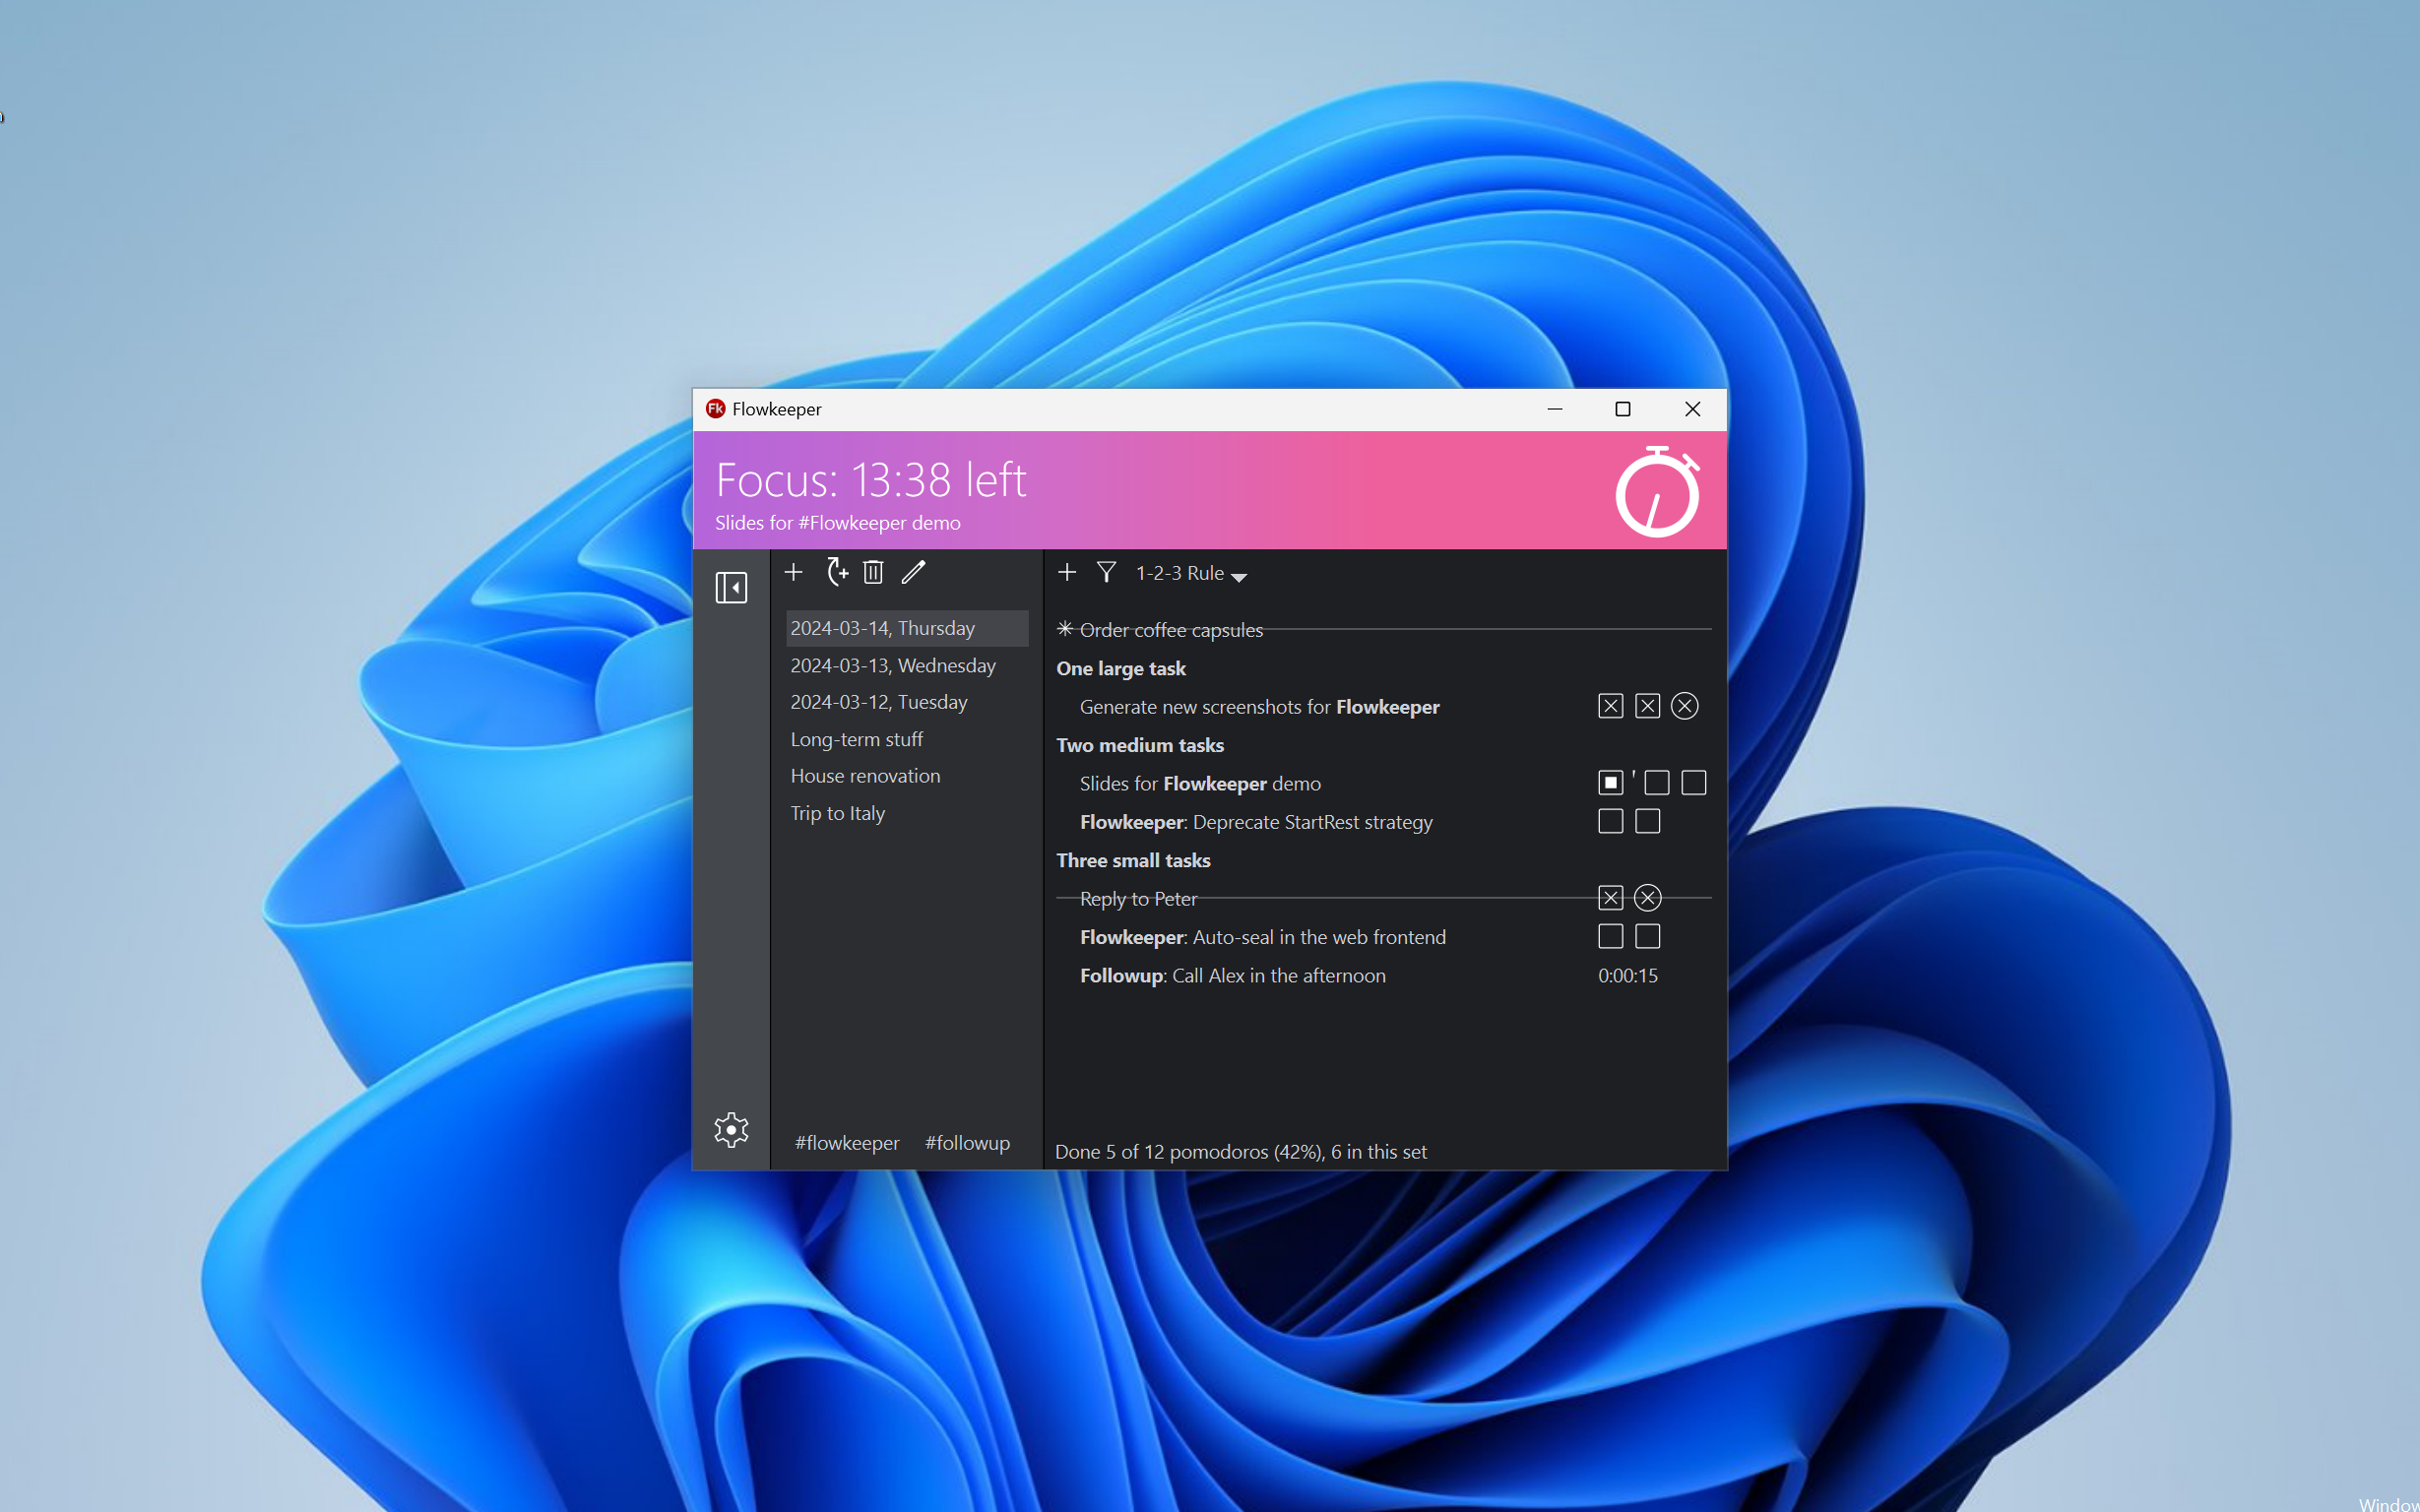Add a new work item
Image resolution: width=2420 pixels, height=1512 pixels.
coord(1067,572)
